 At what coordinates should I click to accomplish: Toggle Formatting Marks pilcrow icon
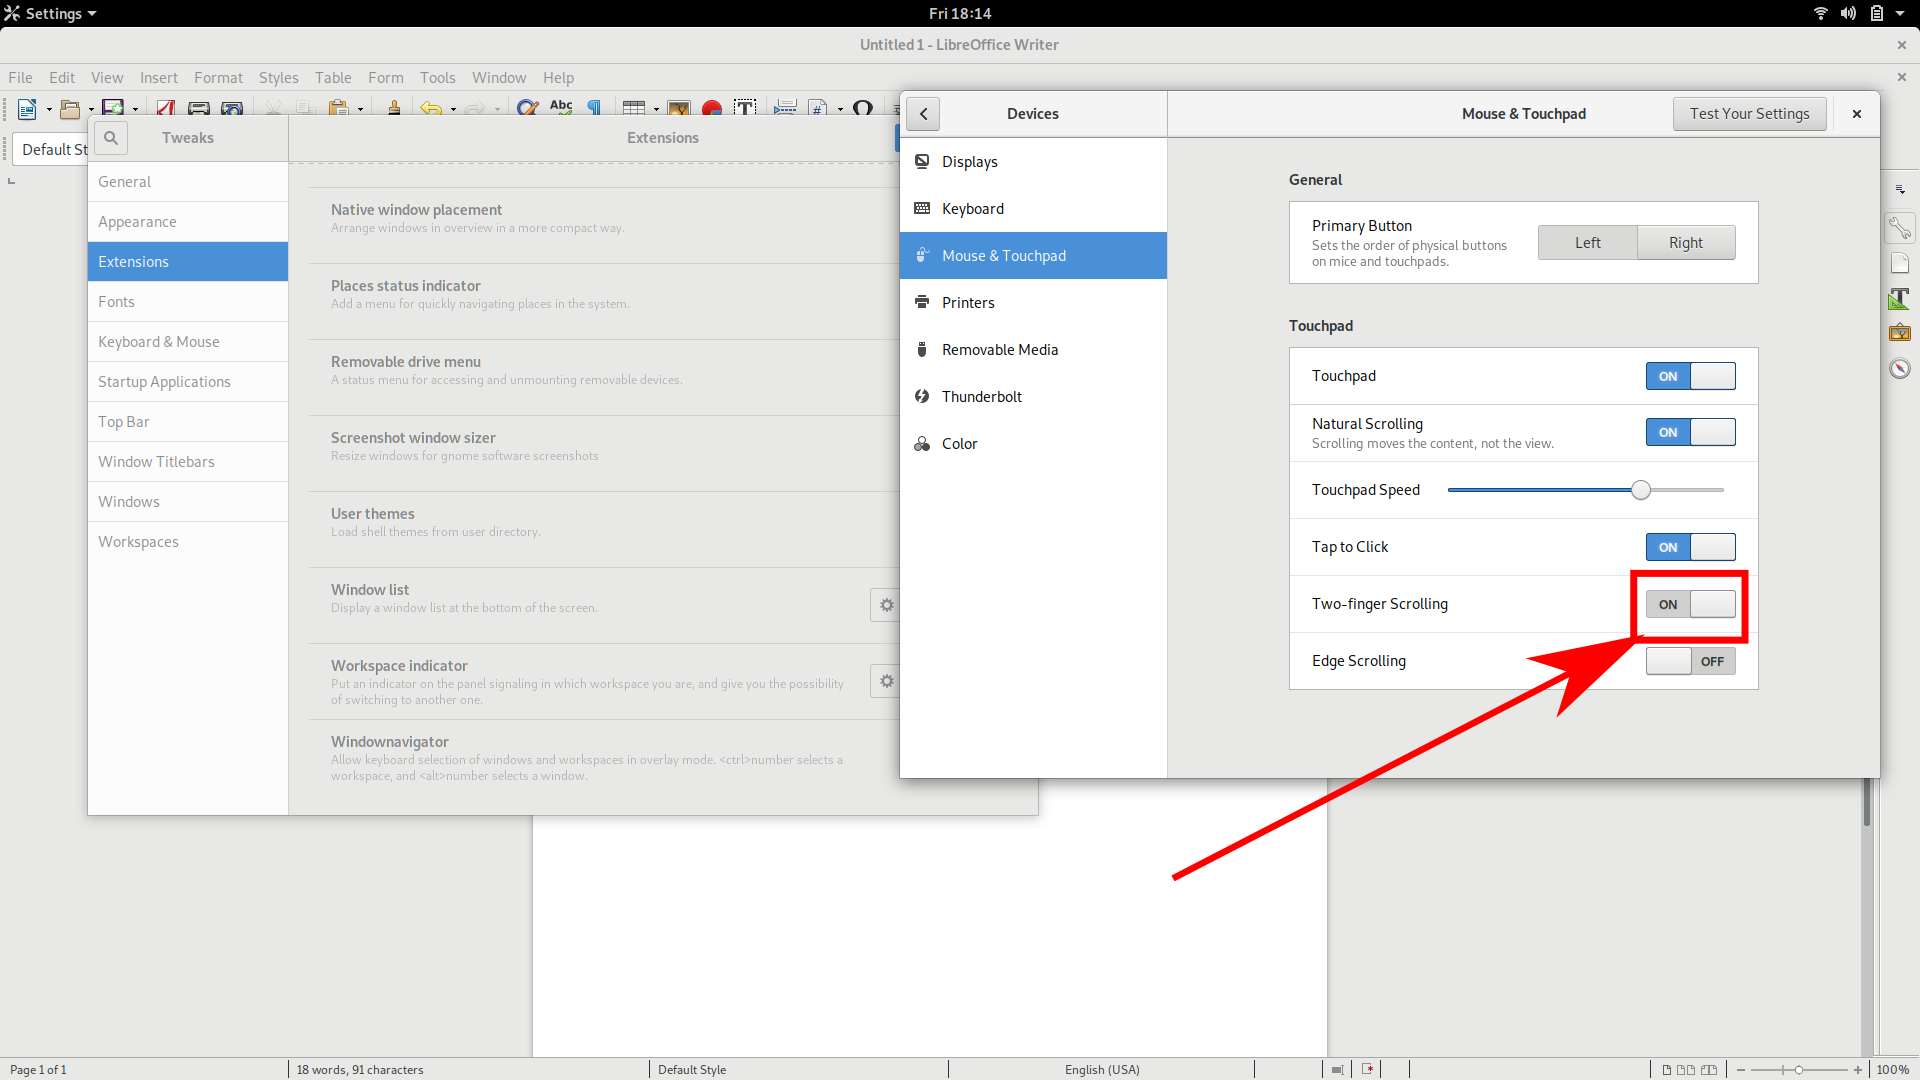coord(594,107)
